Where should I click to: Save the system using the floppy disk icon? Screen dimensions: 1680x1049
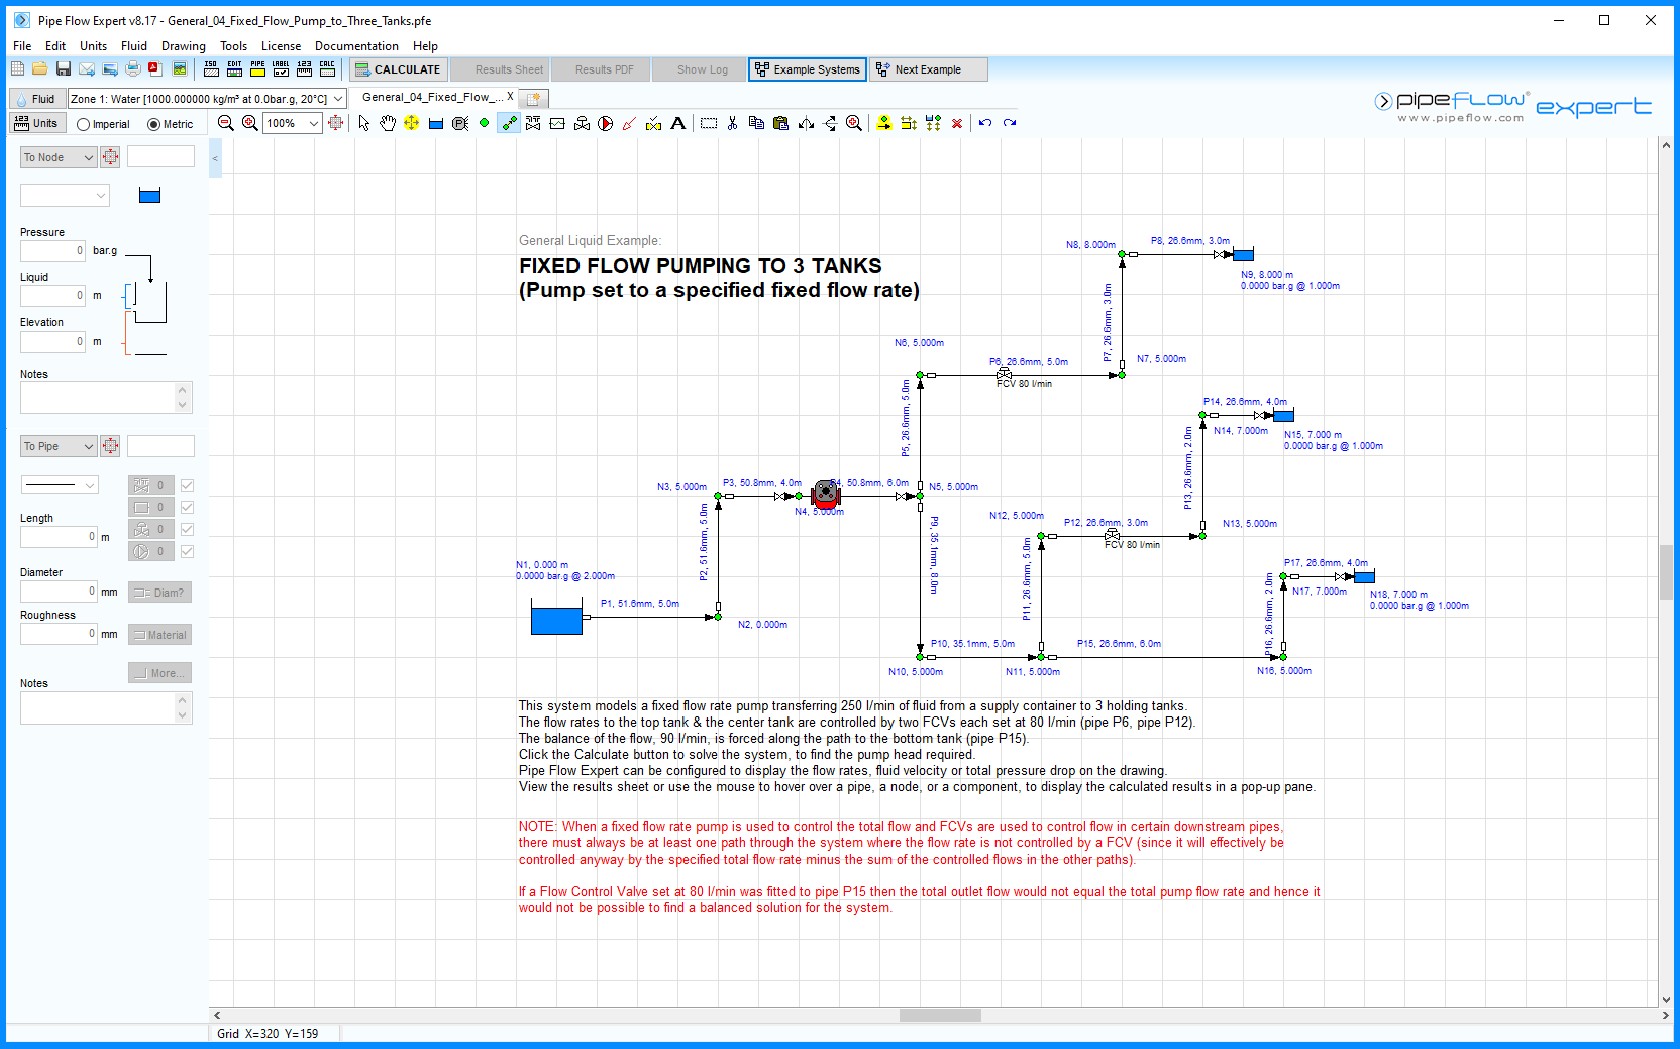point(63,69)
